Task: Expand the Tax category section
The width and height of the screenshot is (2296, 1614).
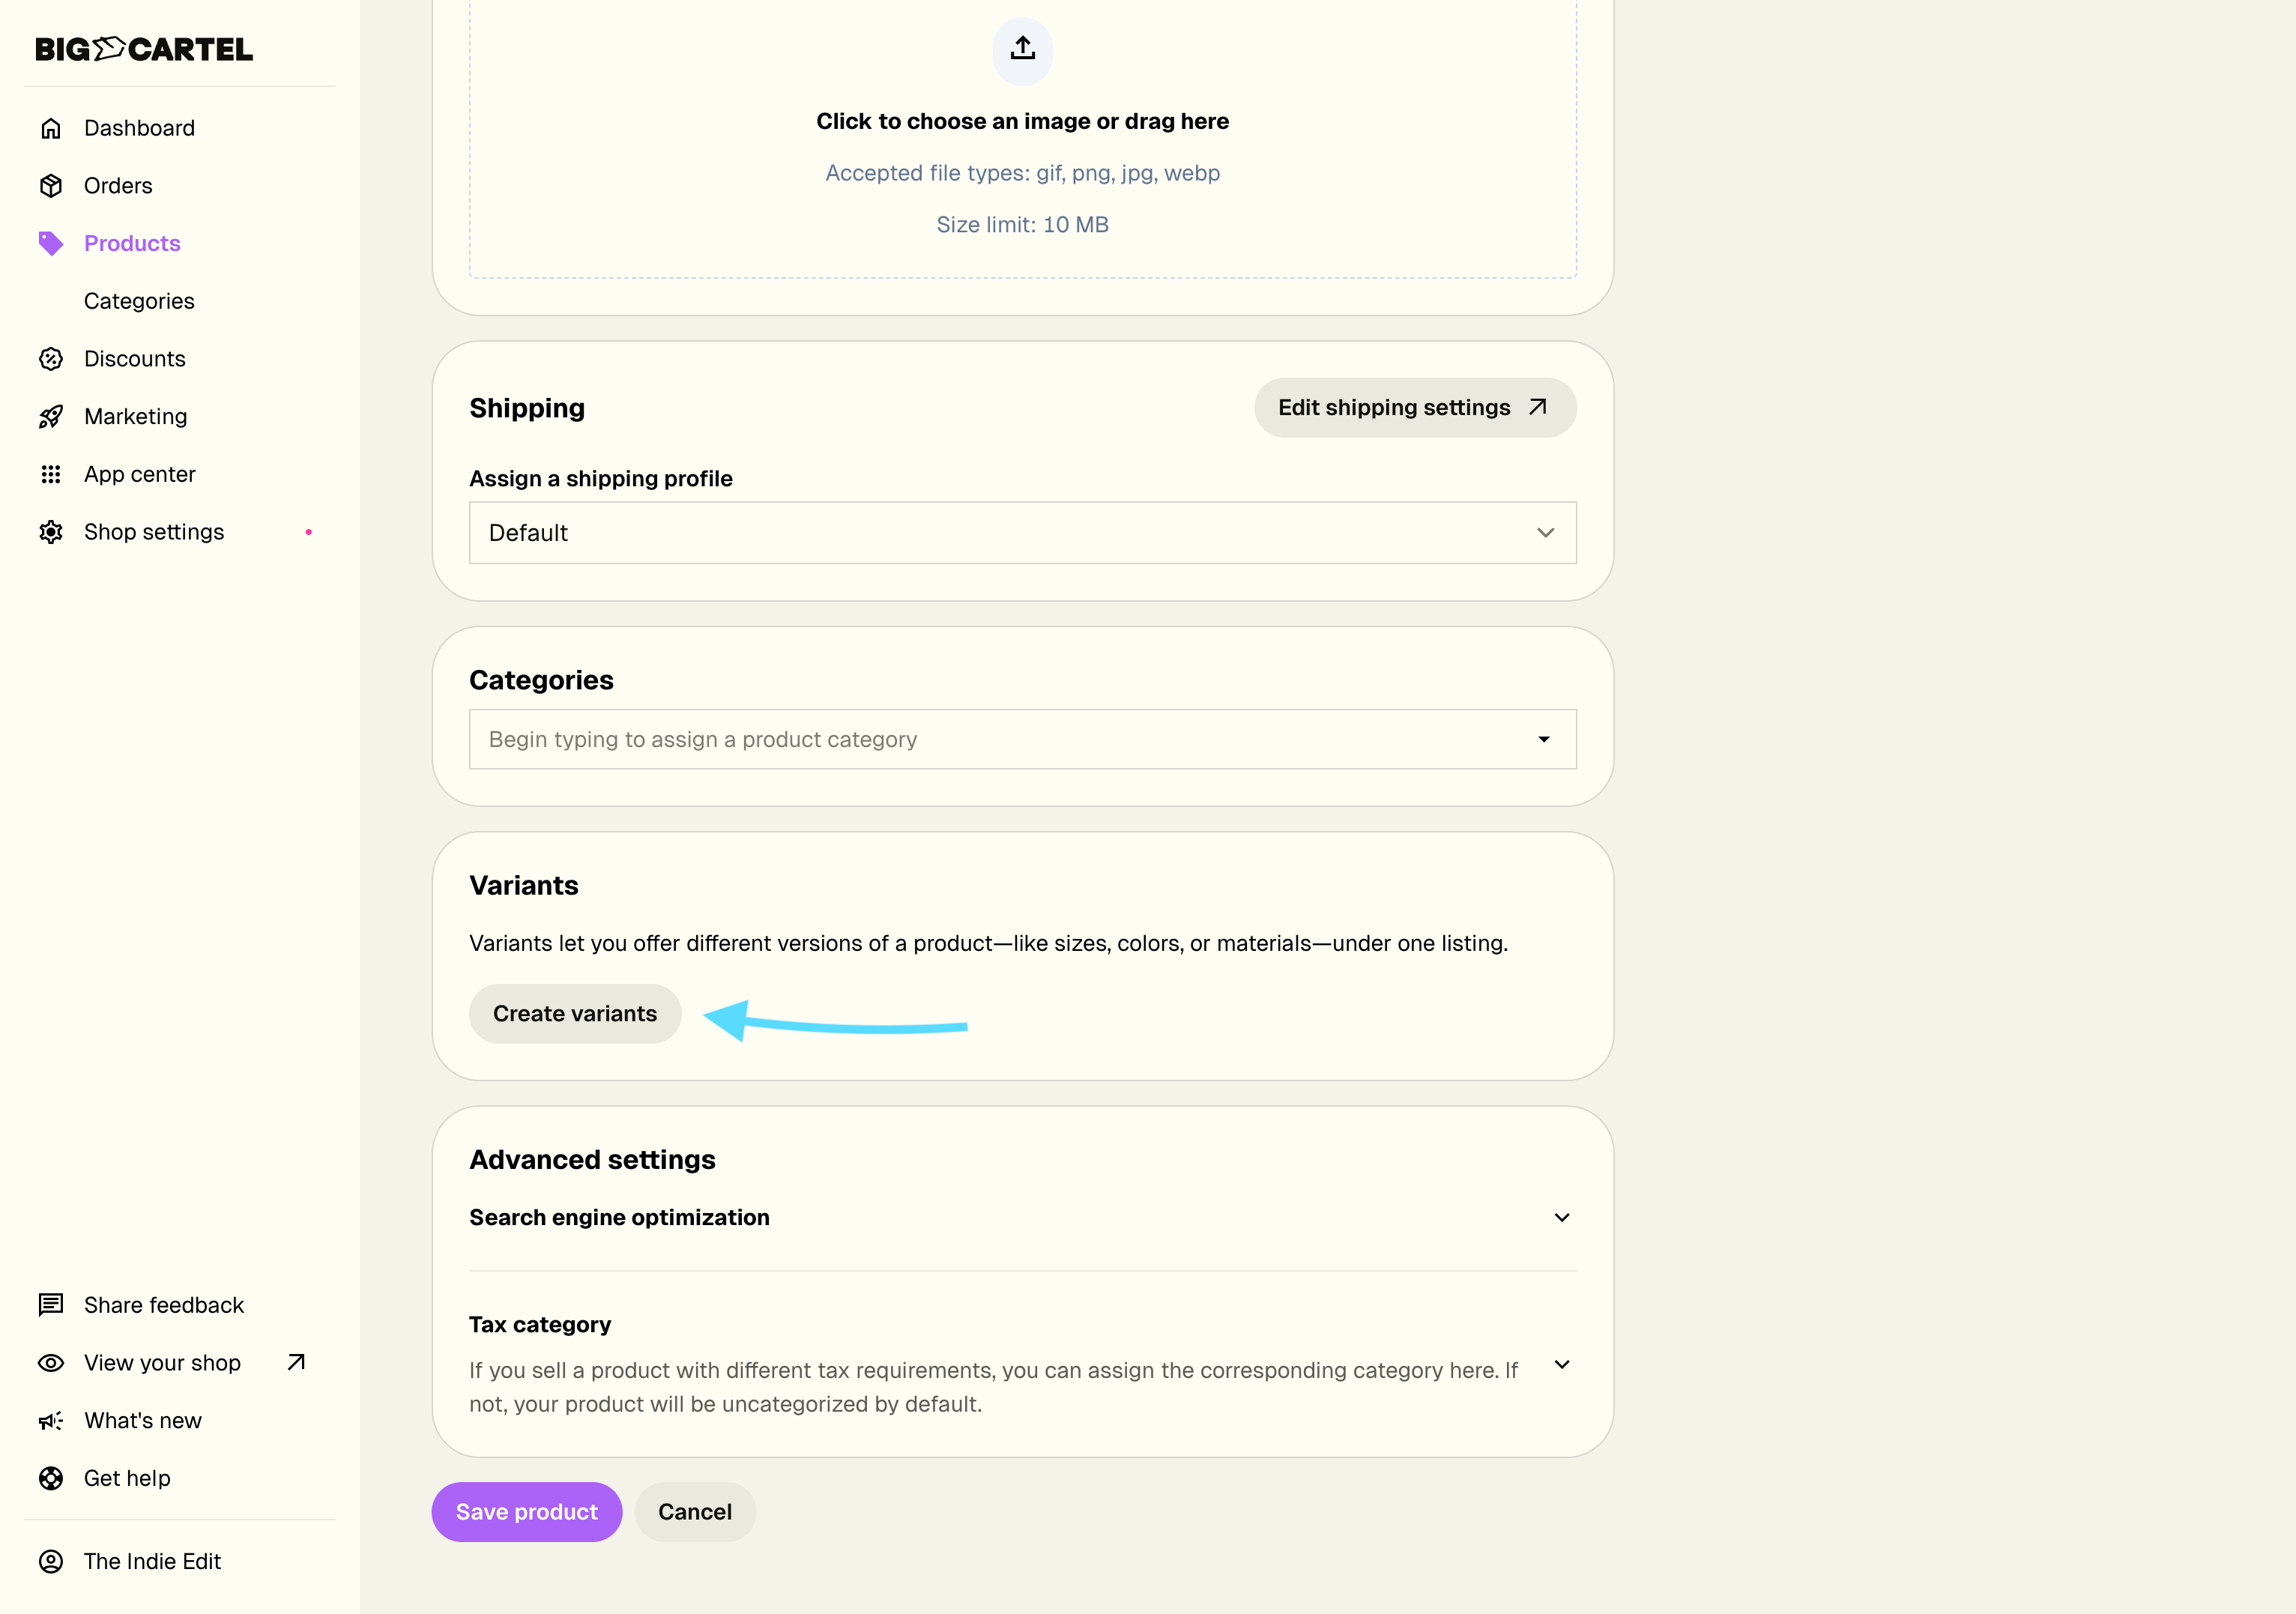Action: [1561, 1365]
